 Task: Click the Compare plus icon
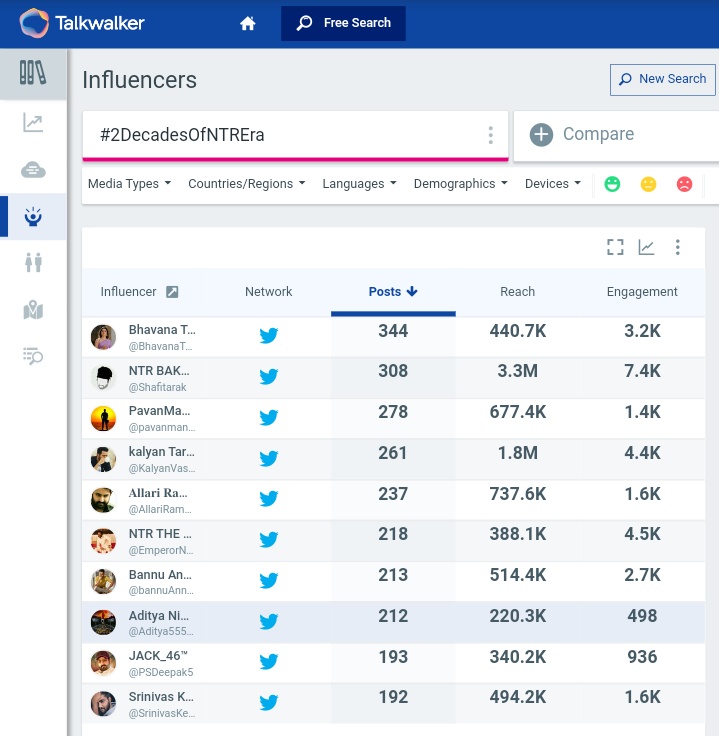(x=541, y=135)
